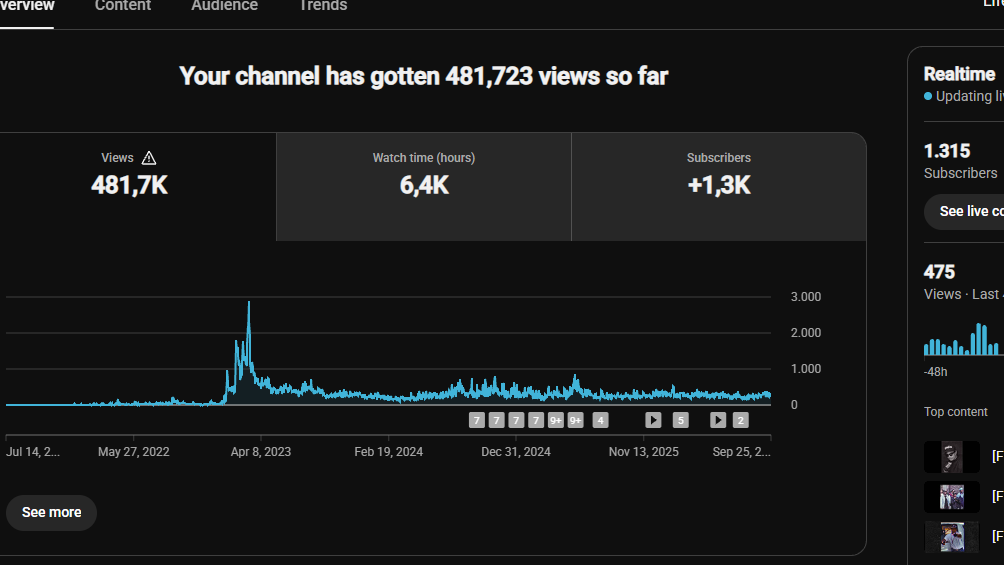Go to the Trends tab
The height and width of the screenshot is (565, 1004).
pos(323,6)
